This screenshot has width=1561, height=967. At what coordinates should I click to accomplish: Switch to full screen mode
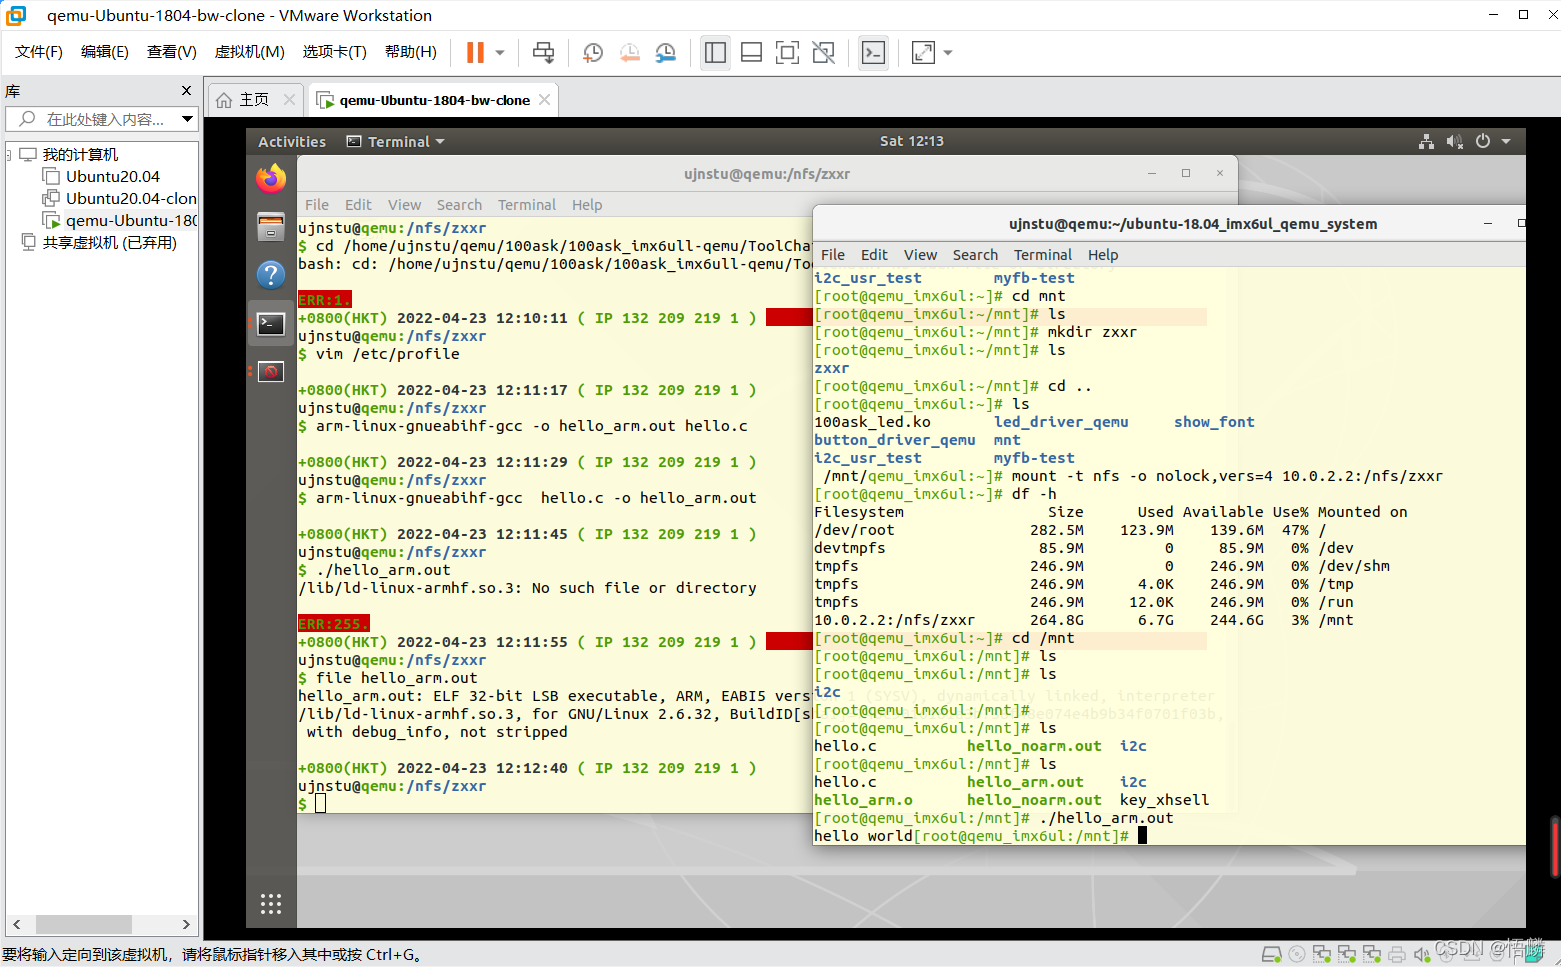click(787, 52)
